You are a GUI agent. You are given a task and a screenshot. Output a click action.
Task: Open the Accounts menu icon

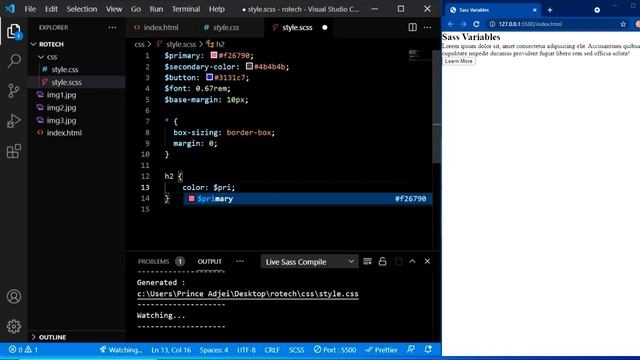(14, 296)
